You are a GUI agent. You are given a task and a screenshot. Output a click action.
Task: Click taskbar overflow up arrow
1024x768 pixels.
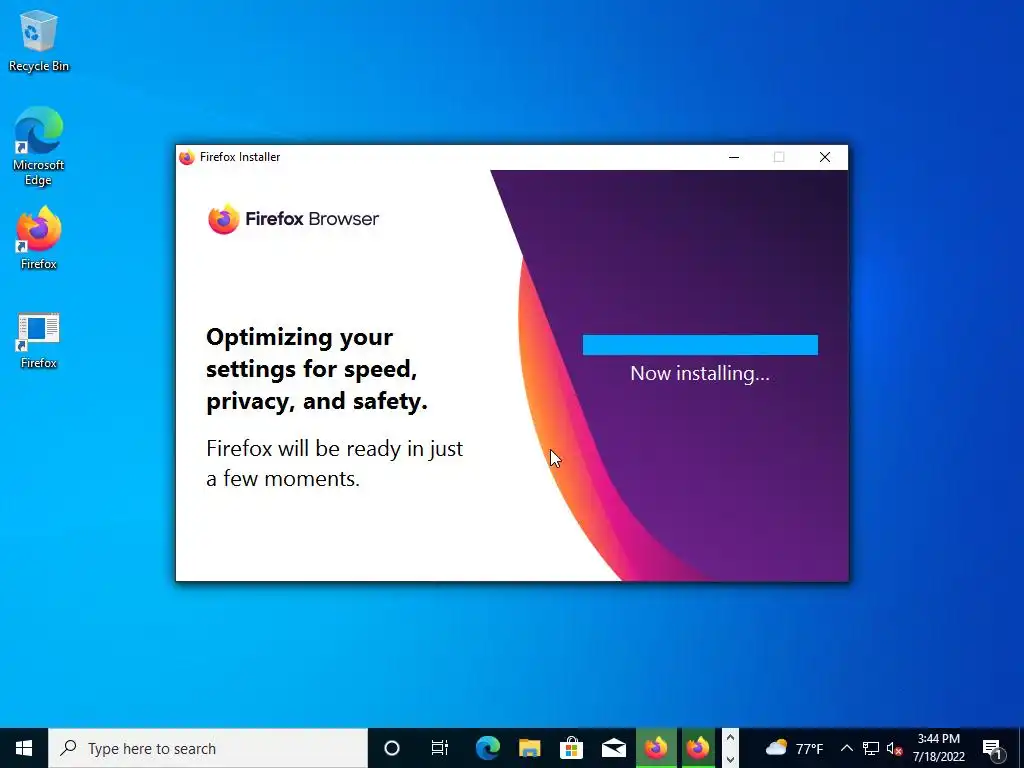click(730, 738)
